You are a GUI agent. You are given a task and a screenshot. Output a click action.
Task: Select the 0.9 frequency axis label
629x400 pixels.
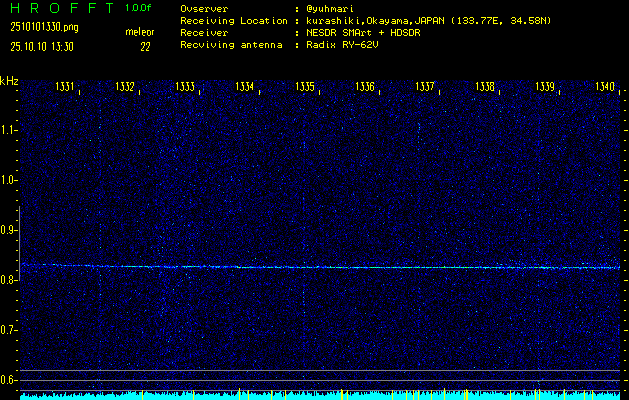coord(9,230)
